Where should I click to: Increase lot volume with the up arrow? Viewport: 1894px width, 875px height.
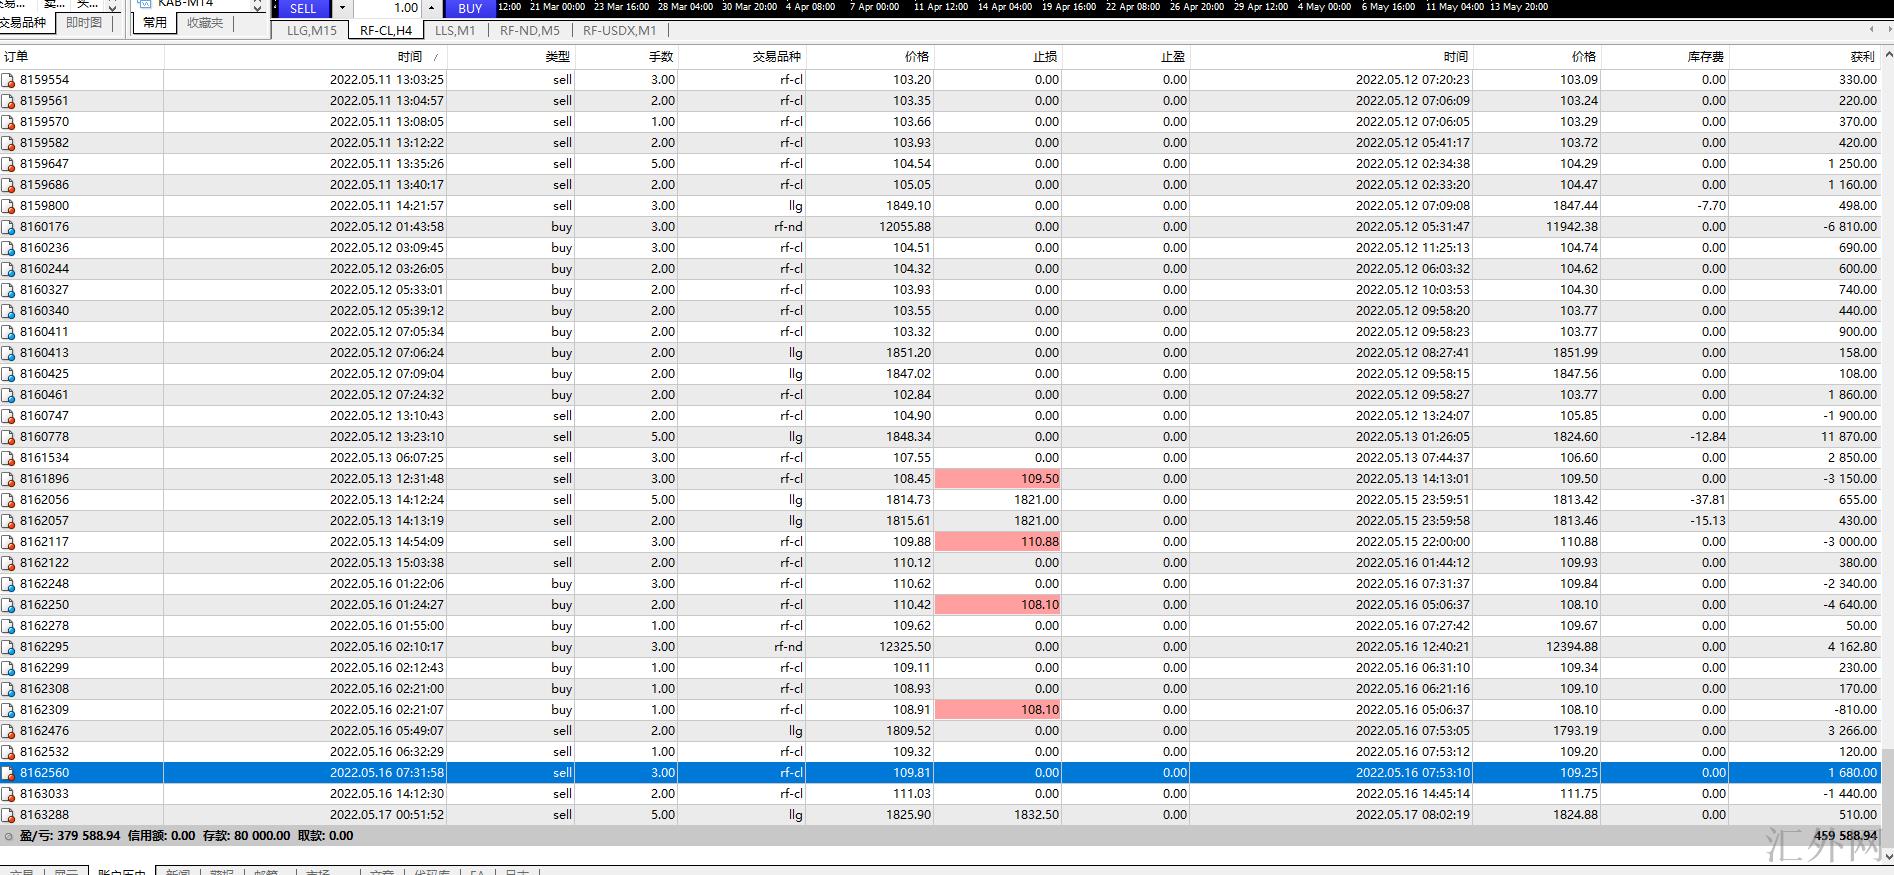[x=431, y=8]
